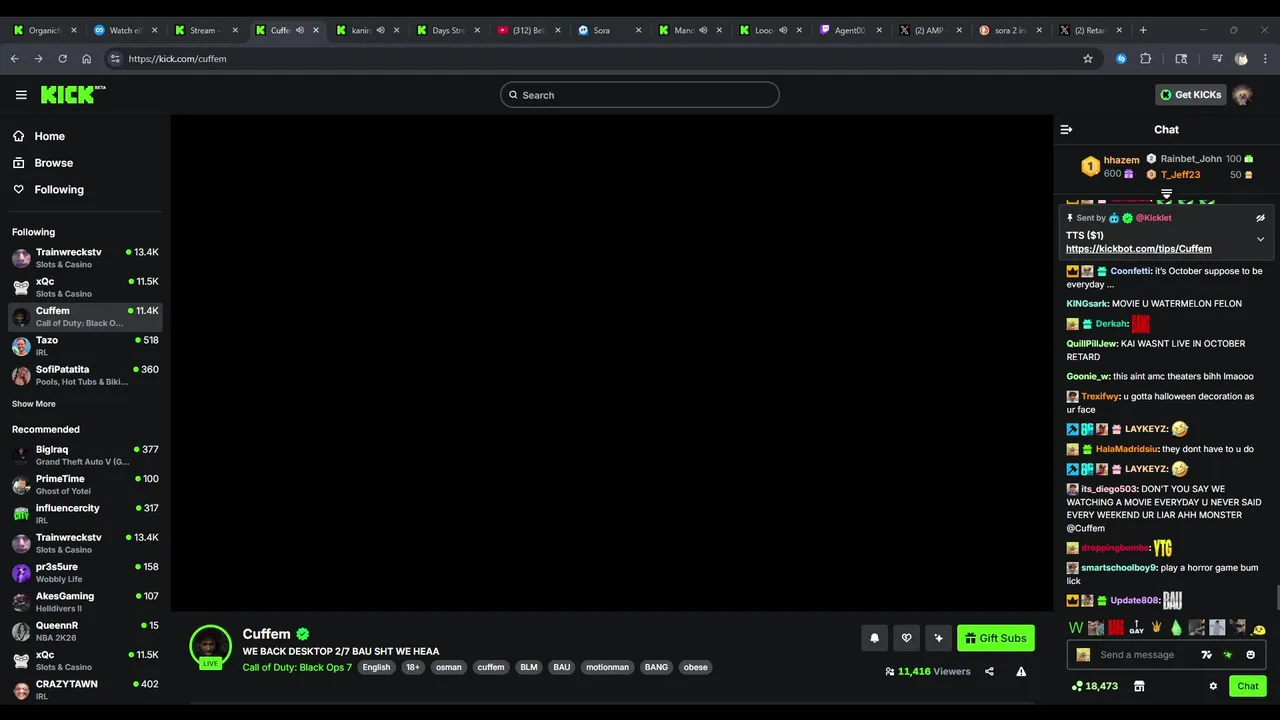1280x720 pixels.
Task: Click the KICK logo
Action: click(72, 95)
